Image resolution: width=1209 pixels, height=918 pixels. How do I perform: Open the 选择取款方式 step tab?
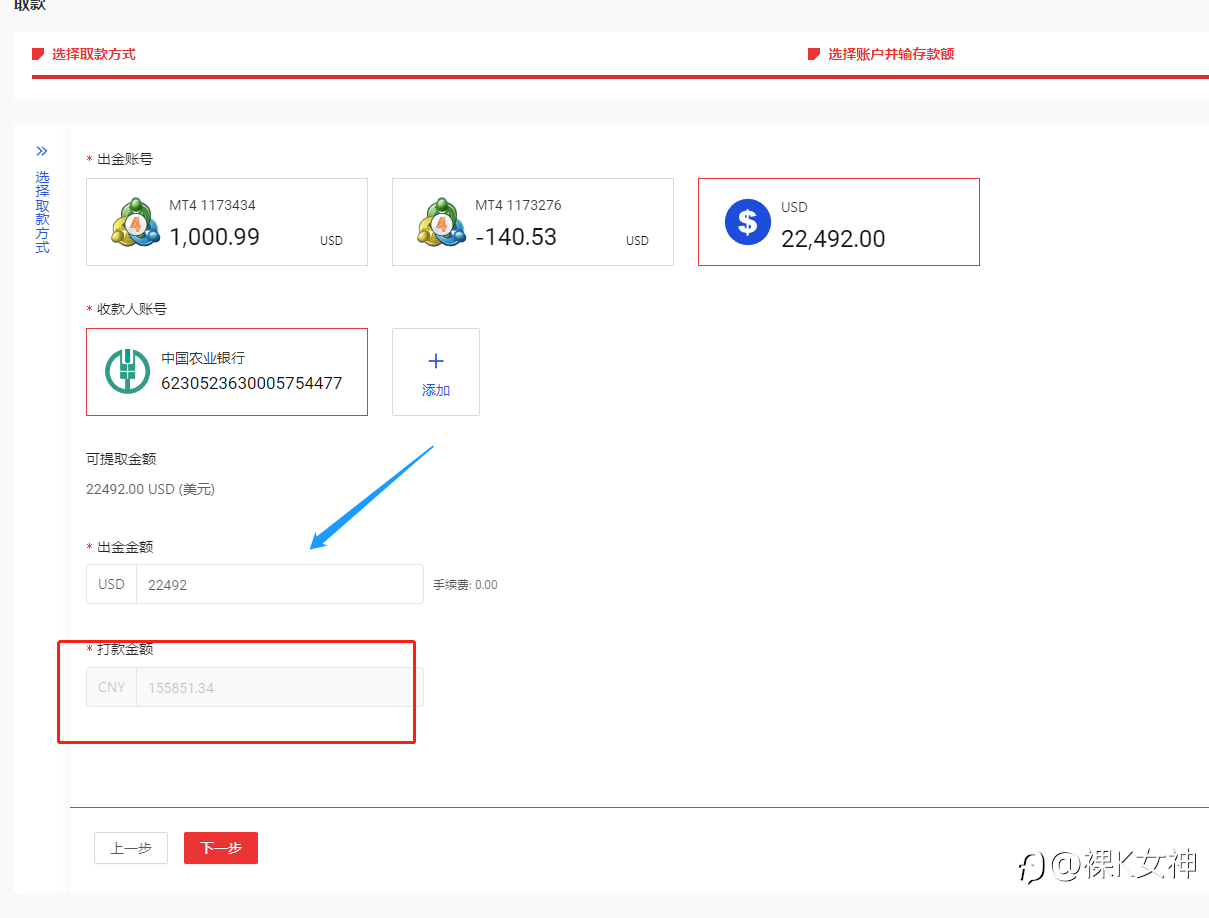pos(93,54)
